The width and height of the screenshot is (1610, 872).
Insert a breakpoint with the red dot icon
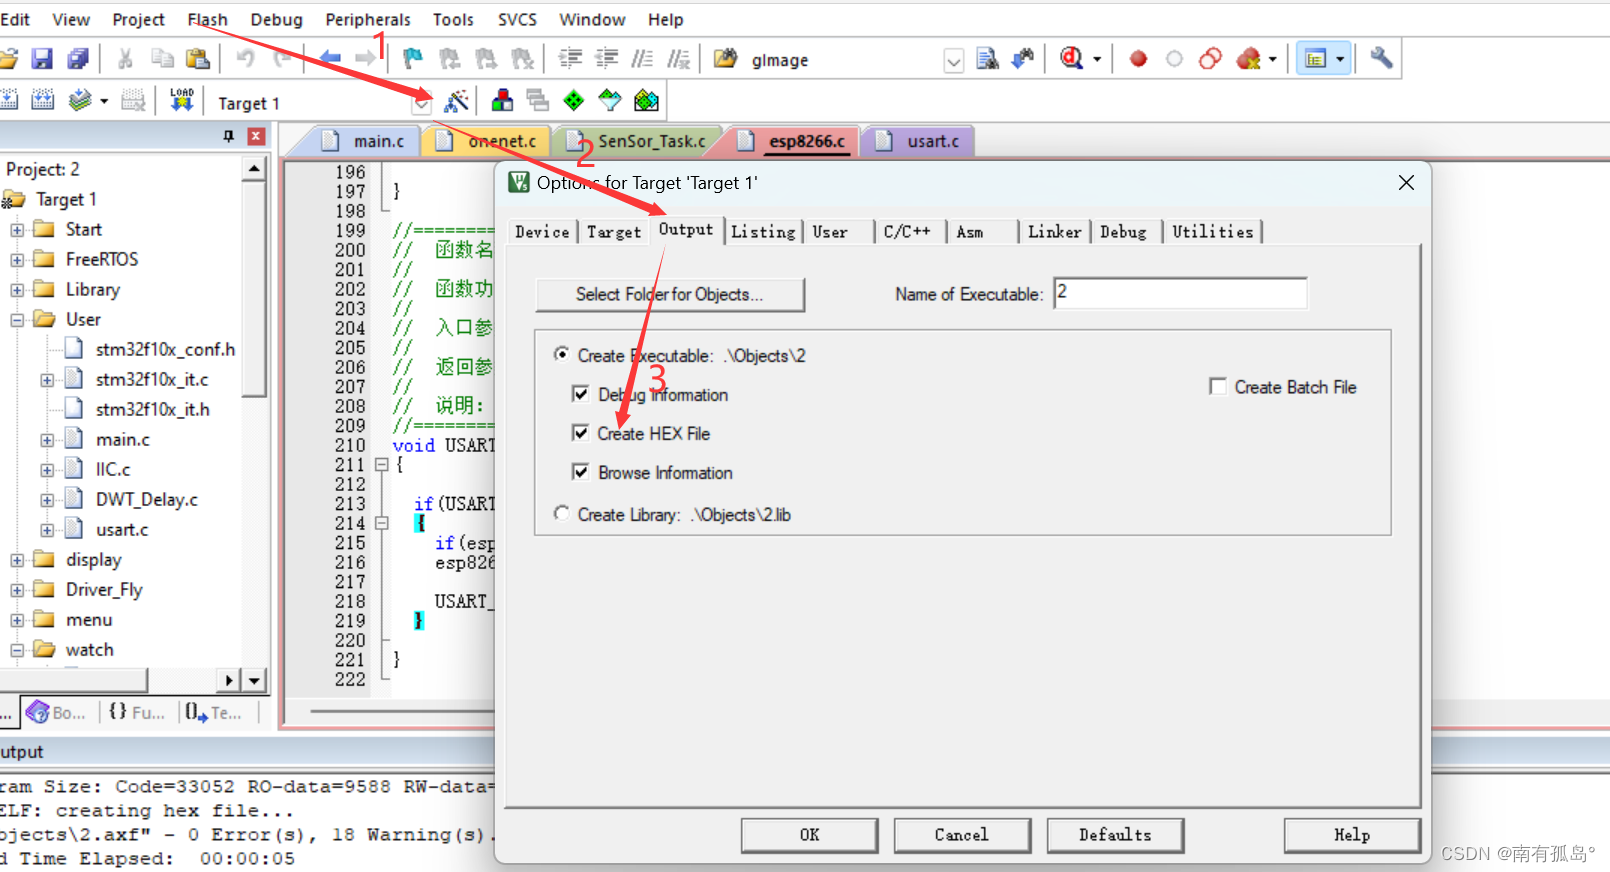coord(1138,59)
